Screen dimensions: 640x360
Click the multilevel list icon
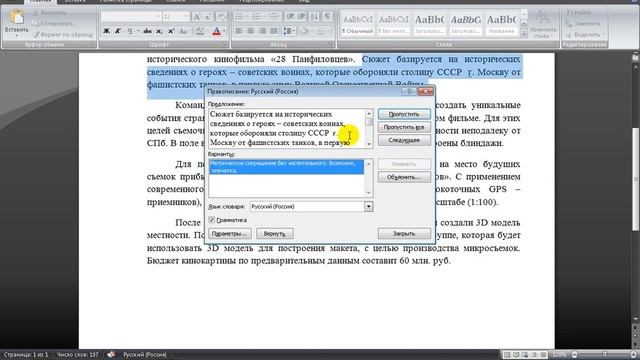point(274,17)
